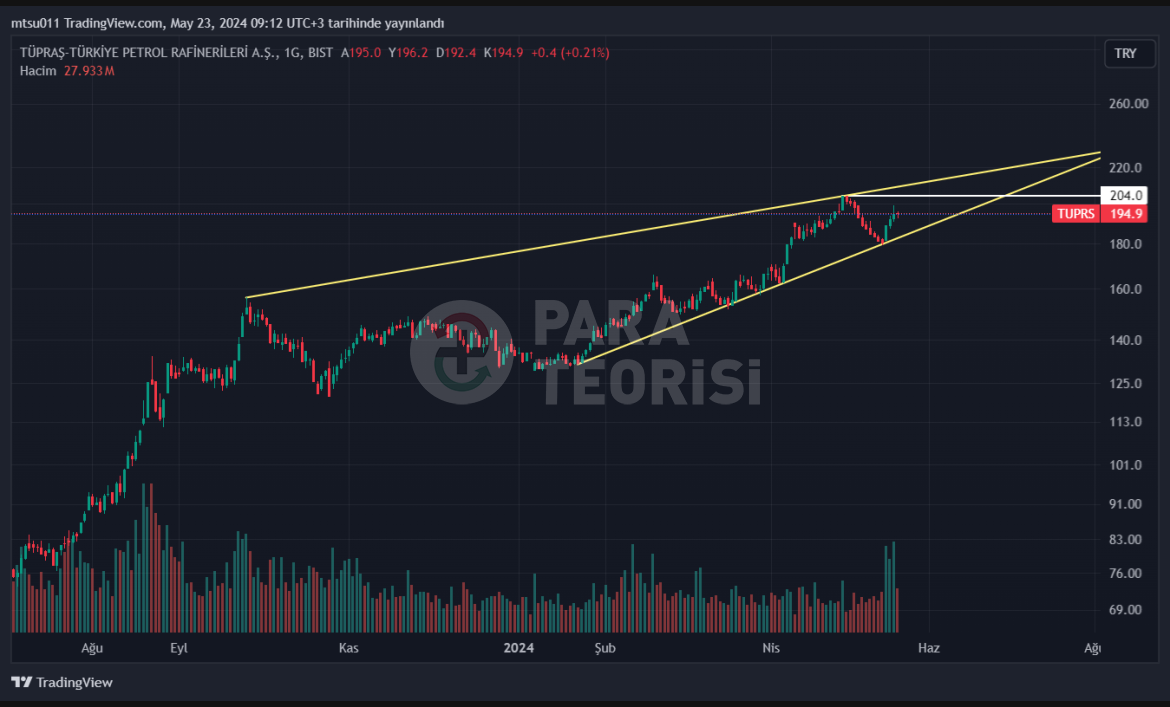The width and height of the screenshot is (1170, 707).
Task: Click the 180.0 price axis value
Action: [x=1125, y=244]
